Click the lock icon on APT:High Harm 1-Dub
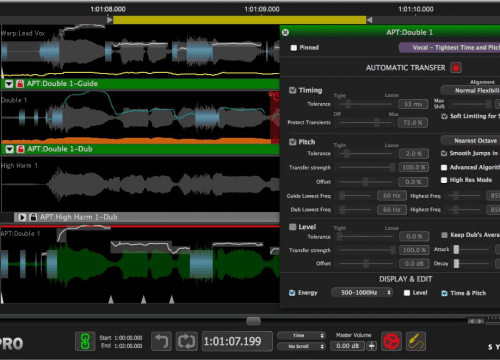Screen dimensions: 500x360 click(33, 217)
